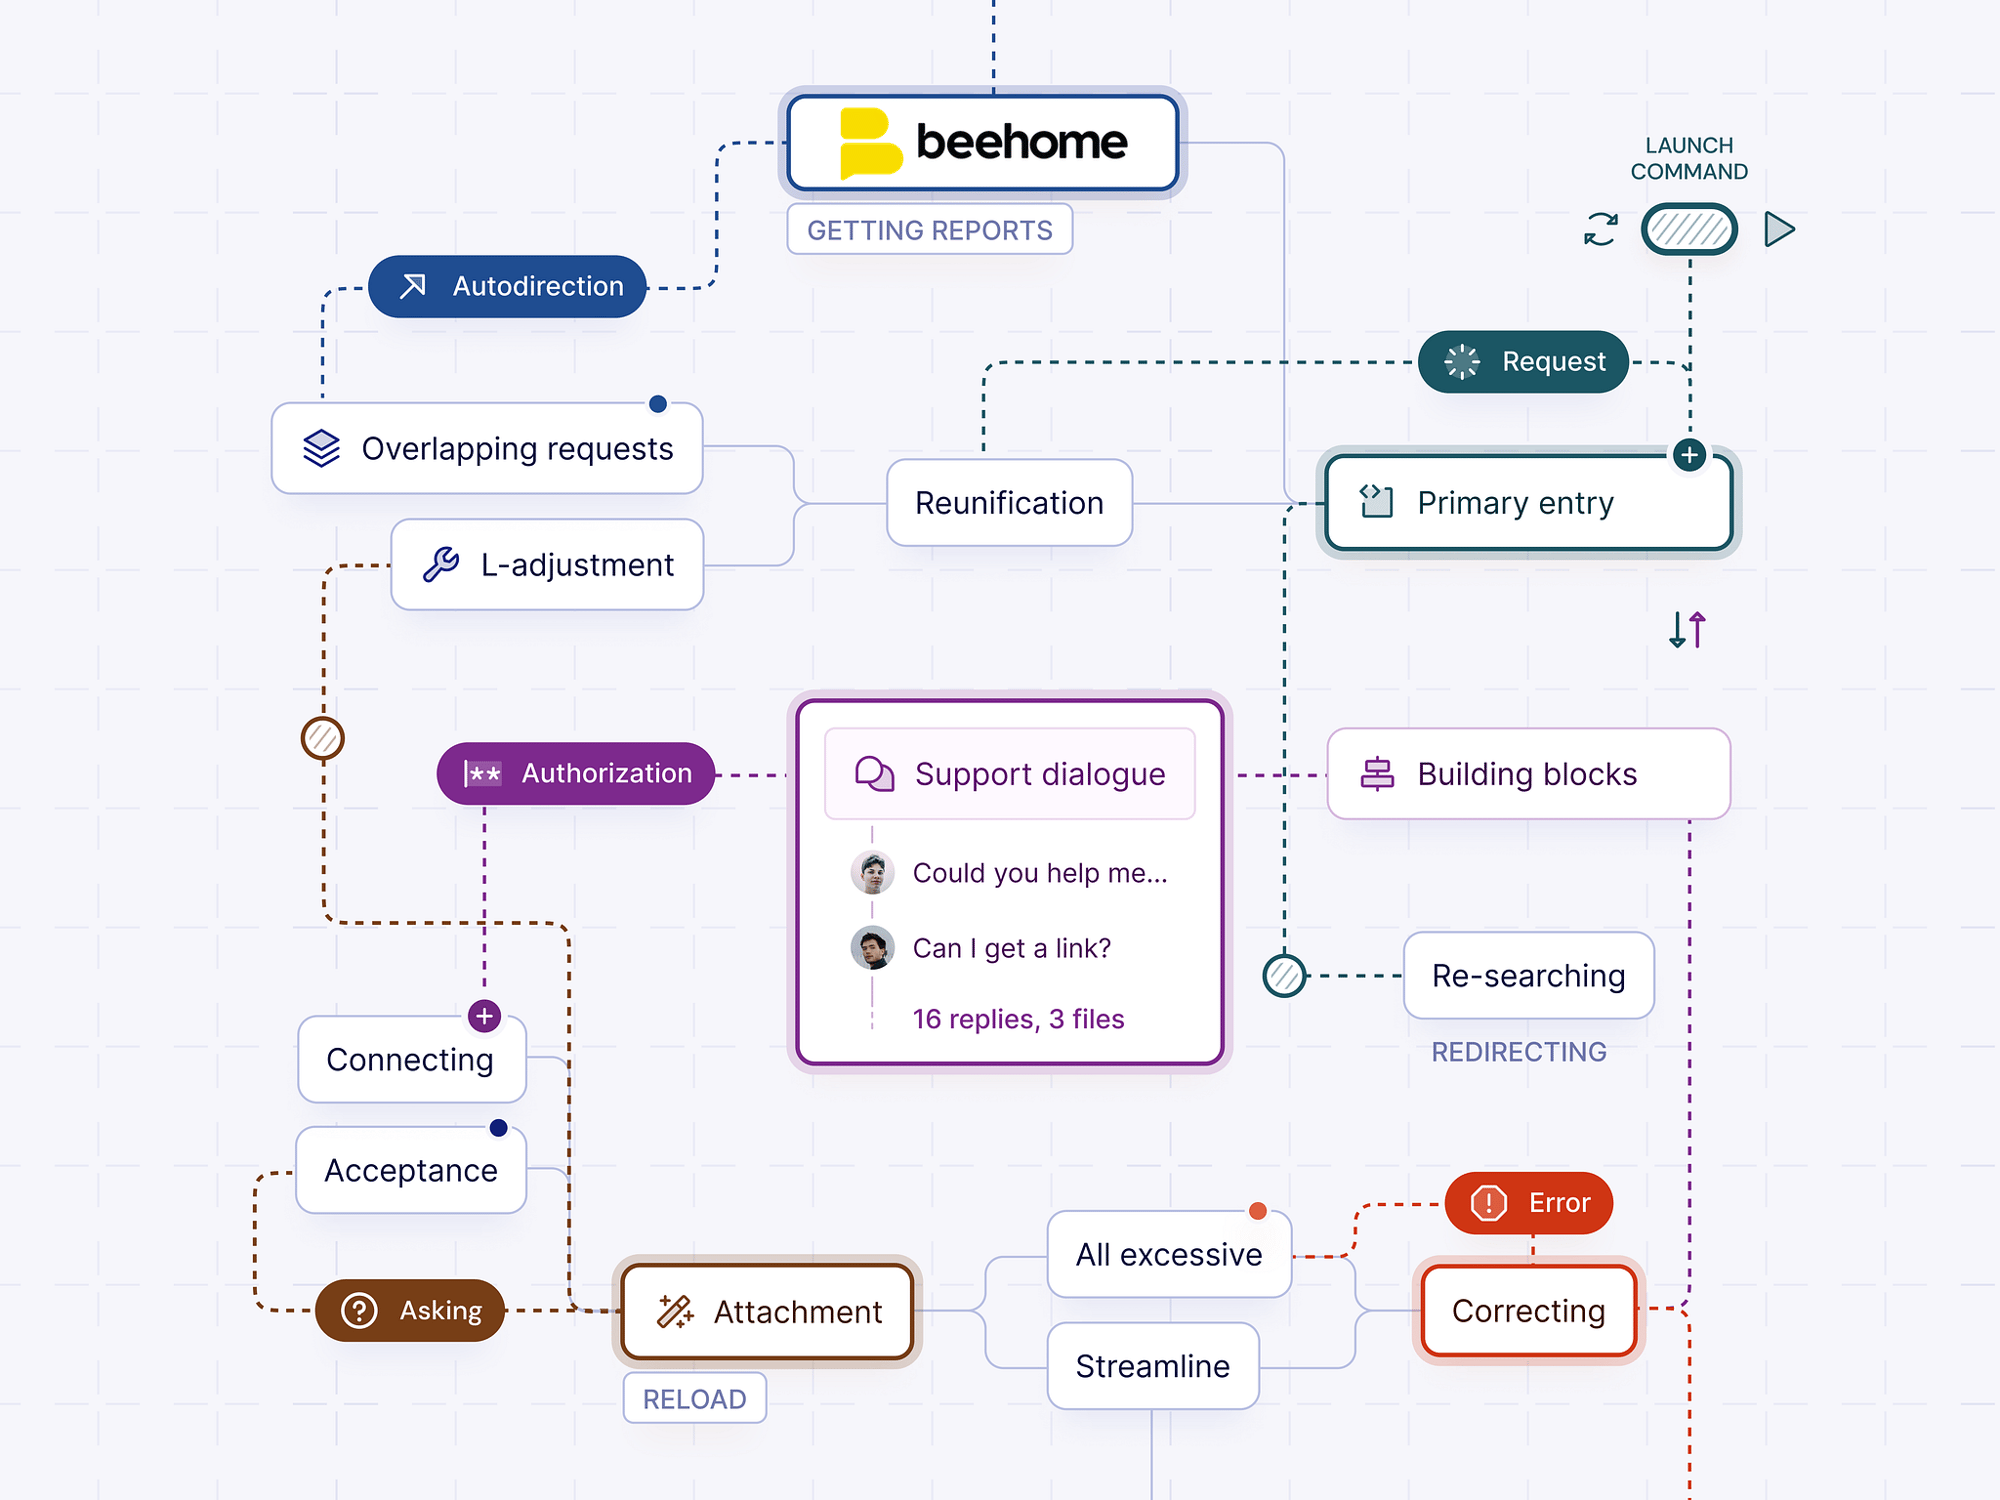
Task: Click the refresh icon near Launch Command
Action: point(1601,229)
